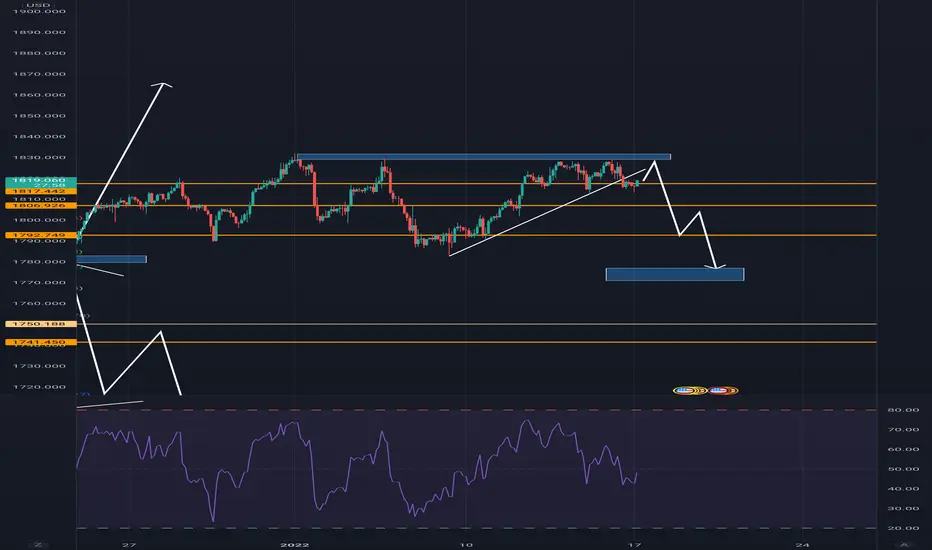This screenshot has width=932, height=550.
Task: Select the 1817.442 price line label
Action: point(40,191)
